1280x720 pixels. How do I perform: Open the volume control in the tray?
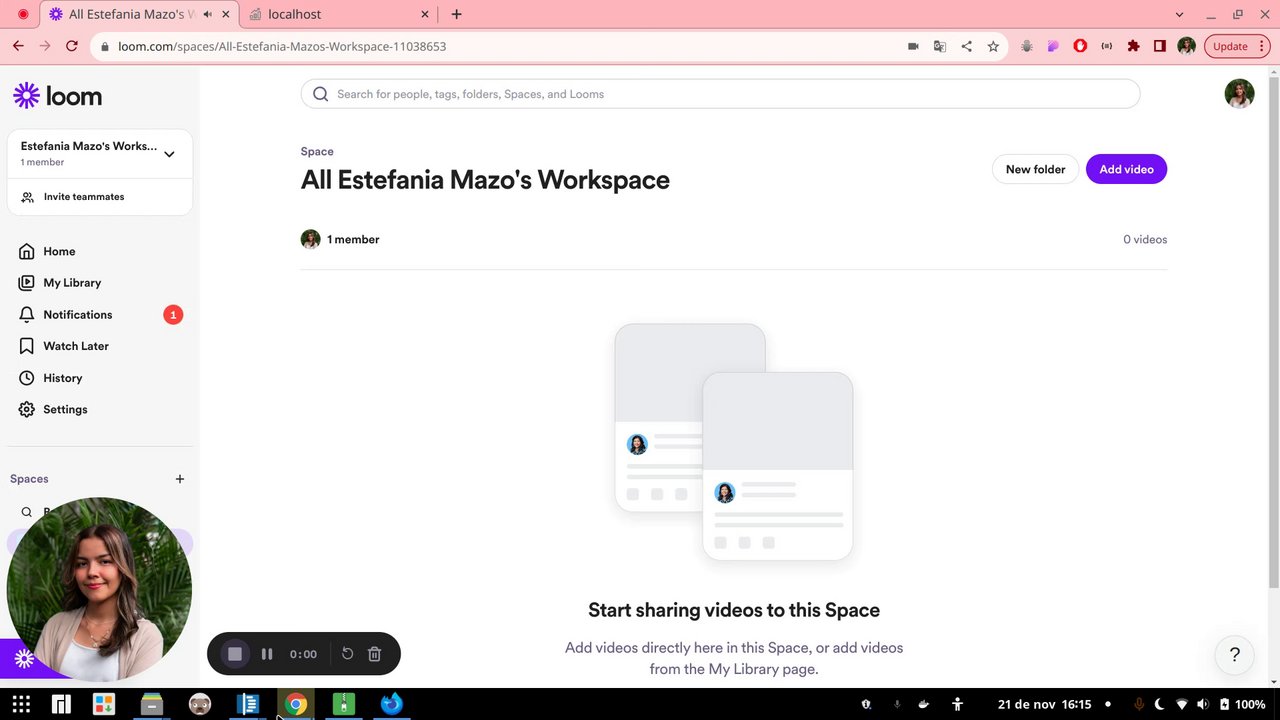tap(1203, 704)
